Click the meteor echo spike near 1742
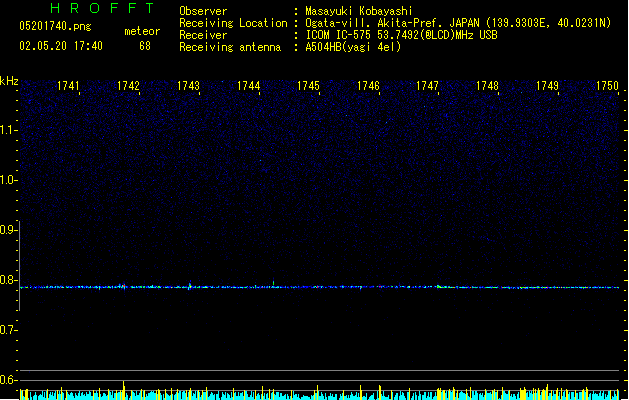Viewport: 629px width, 400px height. [x=123, y=286]
